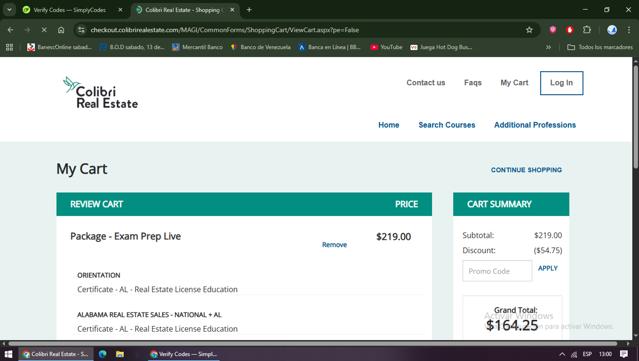
Task: Remove the Exam Prep Live package
Action: coord(334,244)
